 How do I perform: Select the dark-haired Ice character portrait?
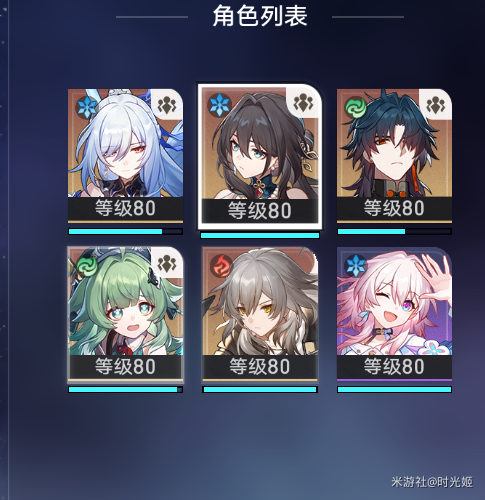[x=260, y=157]
